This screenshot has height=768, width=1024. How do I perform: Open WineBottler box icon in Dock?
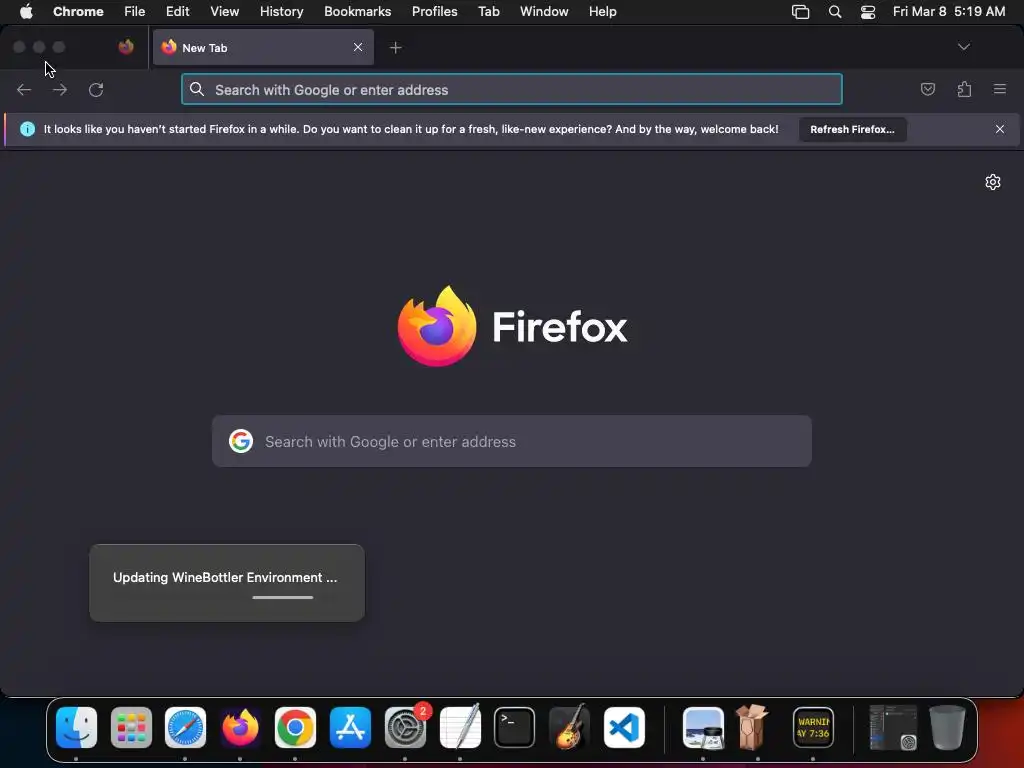point(752,726)
